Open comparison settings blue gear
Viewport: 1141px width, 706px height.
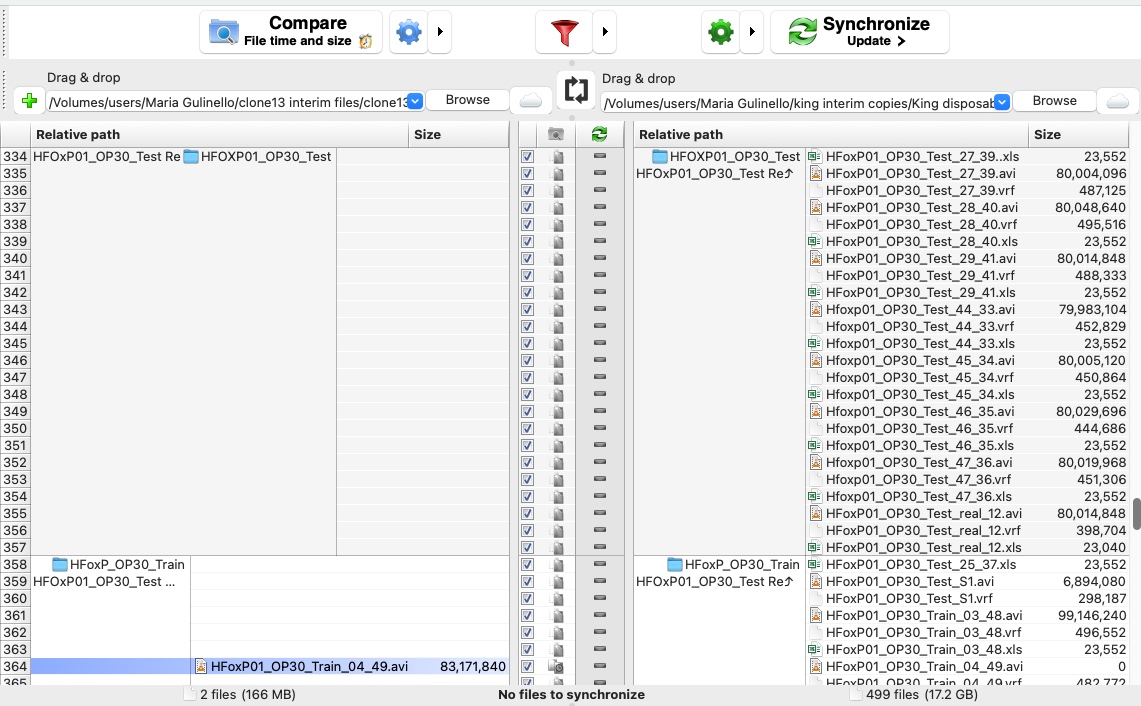pyautogui.click(x=409, y=32)
